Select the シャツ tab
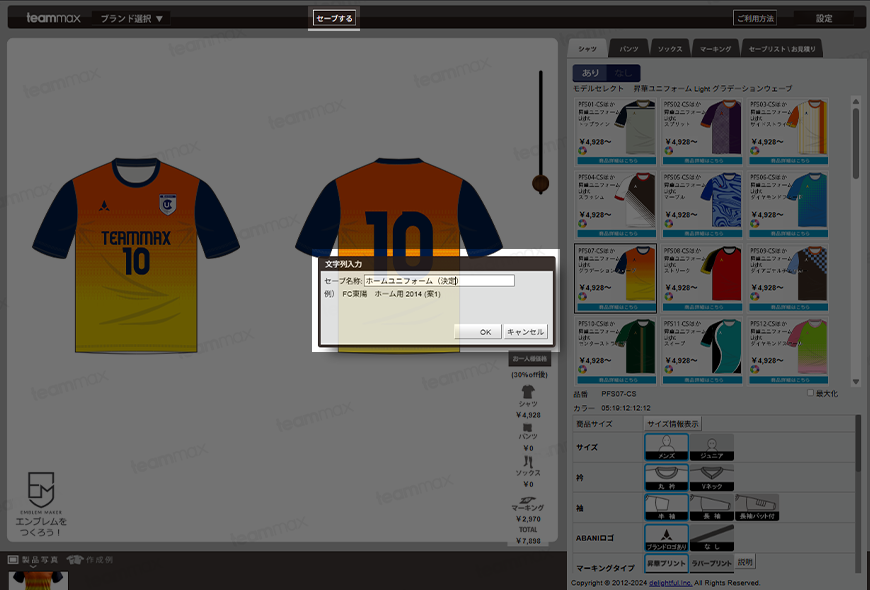This screenshot has width=870, height=590. (x=587, y=49)
